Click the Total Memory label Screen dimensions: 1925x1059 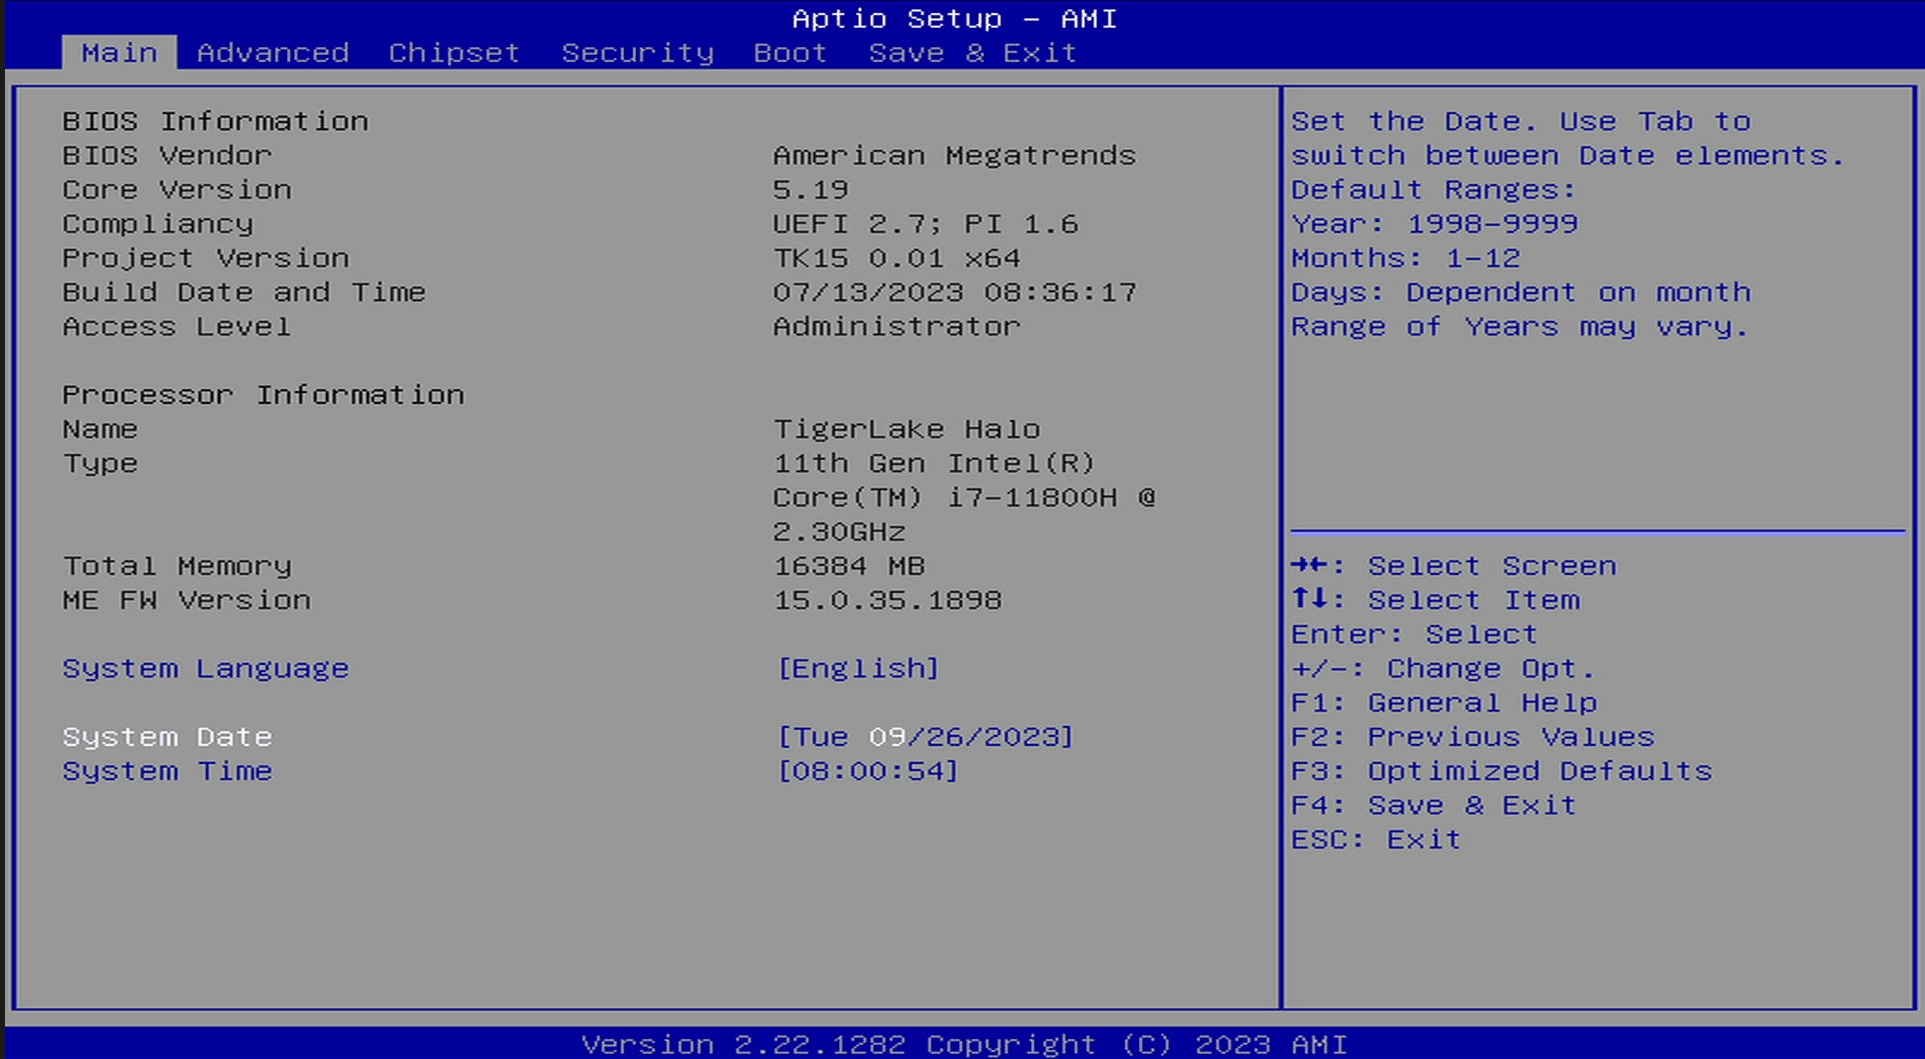[177, 566]
